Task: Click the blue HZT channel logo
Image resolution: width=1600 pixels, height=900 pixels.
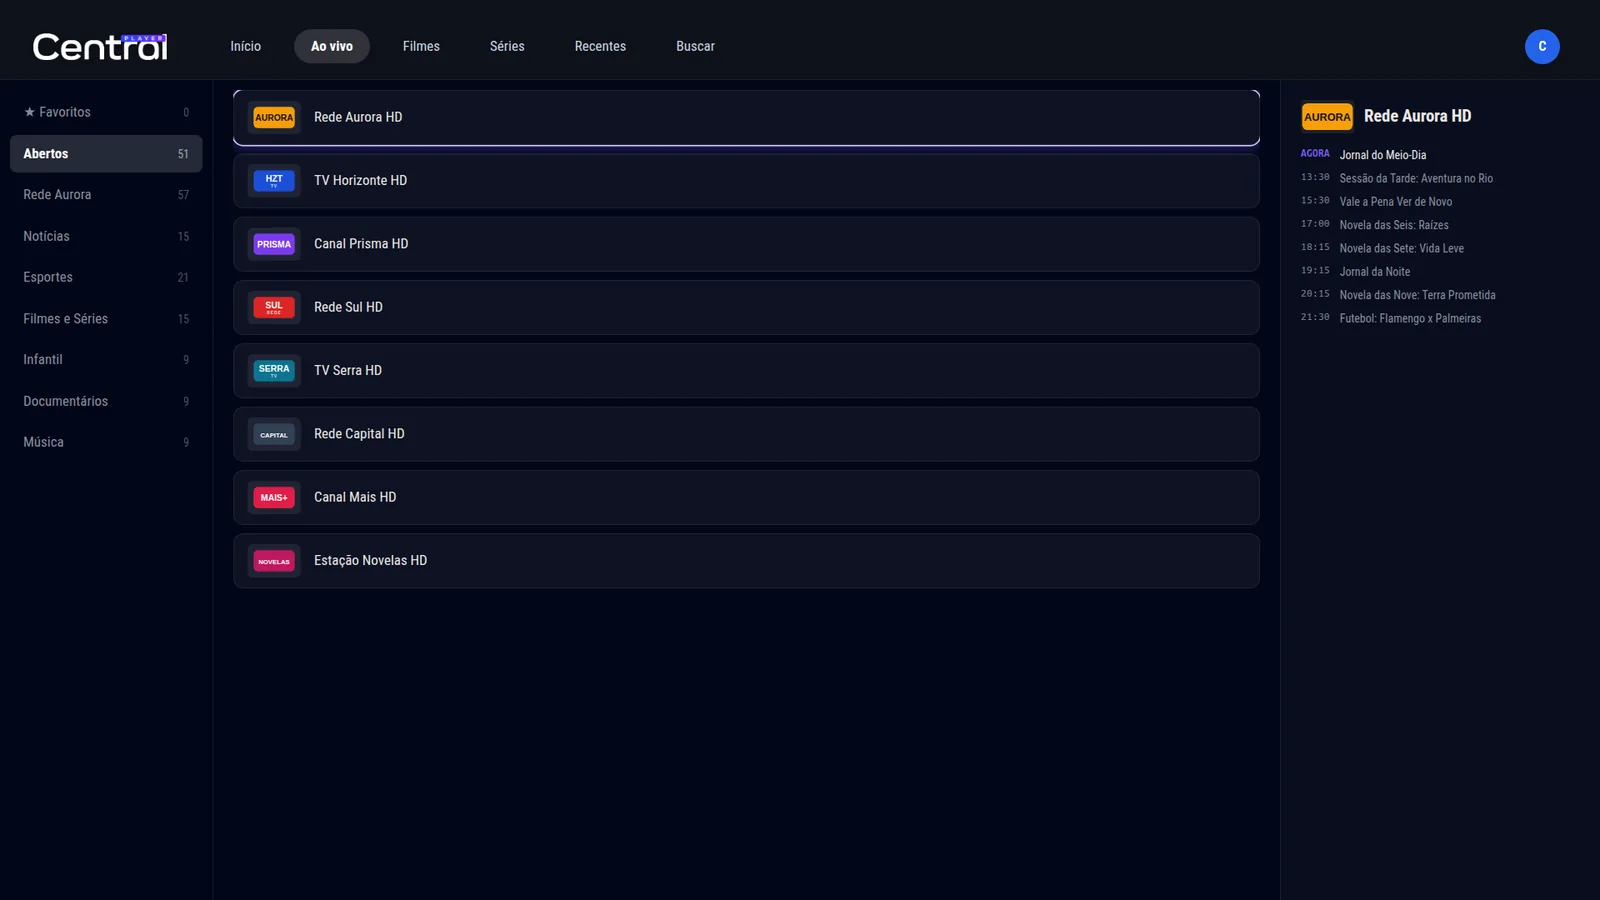Action: [274, 181]
